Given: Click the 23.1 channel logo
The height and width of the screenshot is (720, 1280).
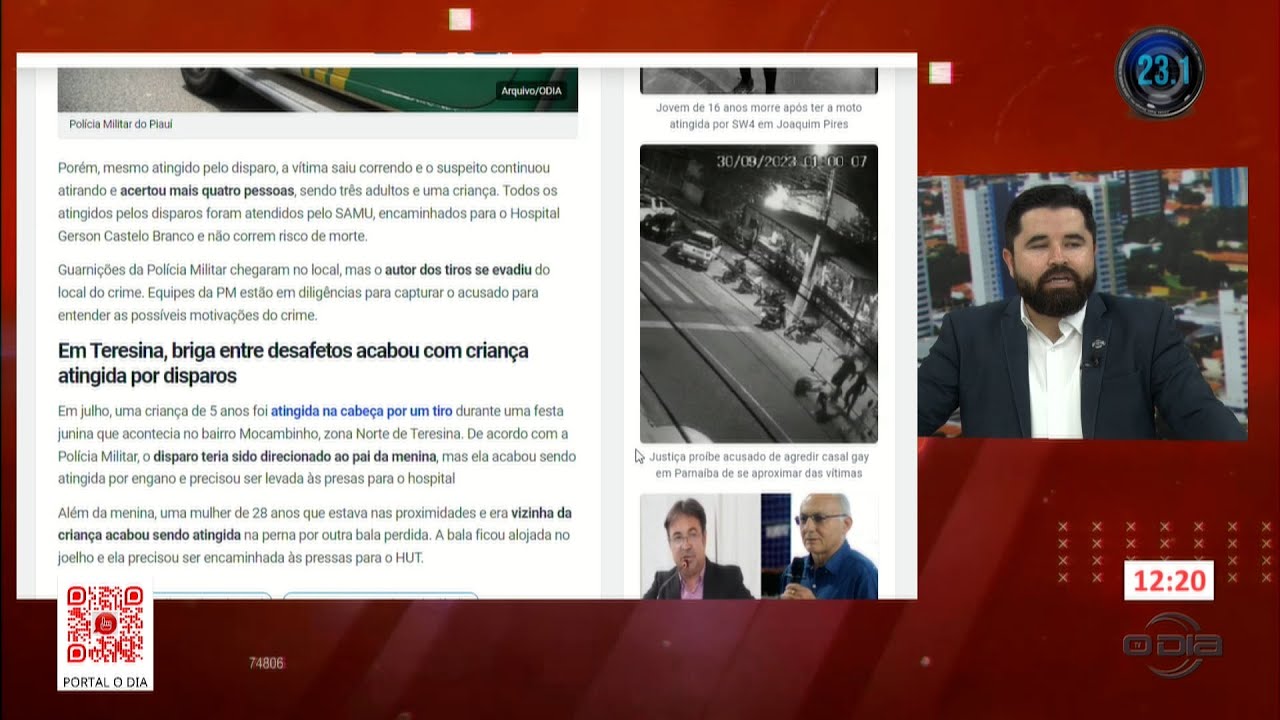Looking at the screenshot, I should pos(1160,73).
